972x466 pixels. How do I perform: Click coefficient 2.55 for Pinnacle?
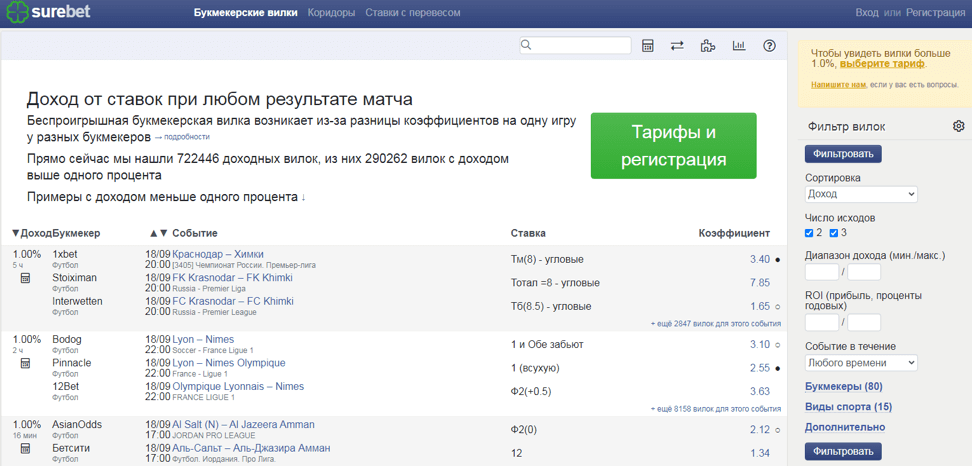[x=759, y=368]
